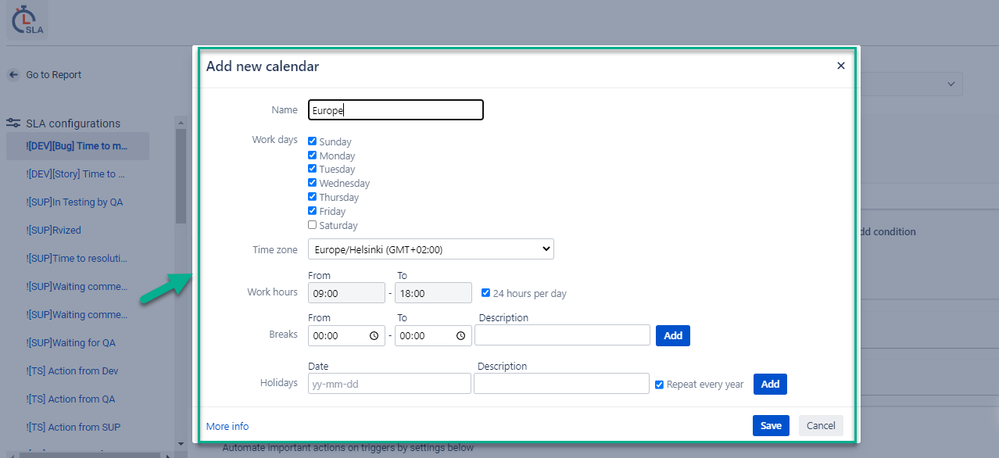This screenshot has width=999, height=458.
Task: Click the Breaks From time field
Action: 347,336
